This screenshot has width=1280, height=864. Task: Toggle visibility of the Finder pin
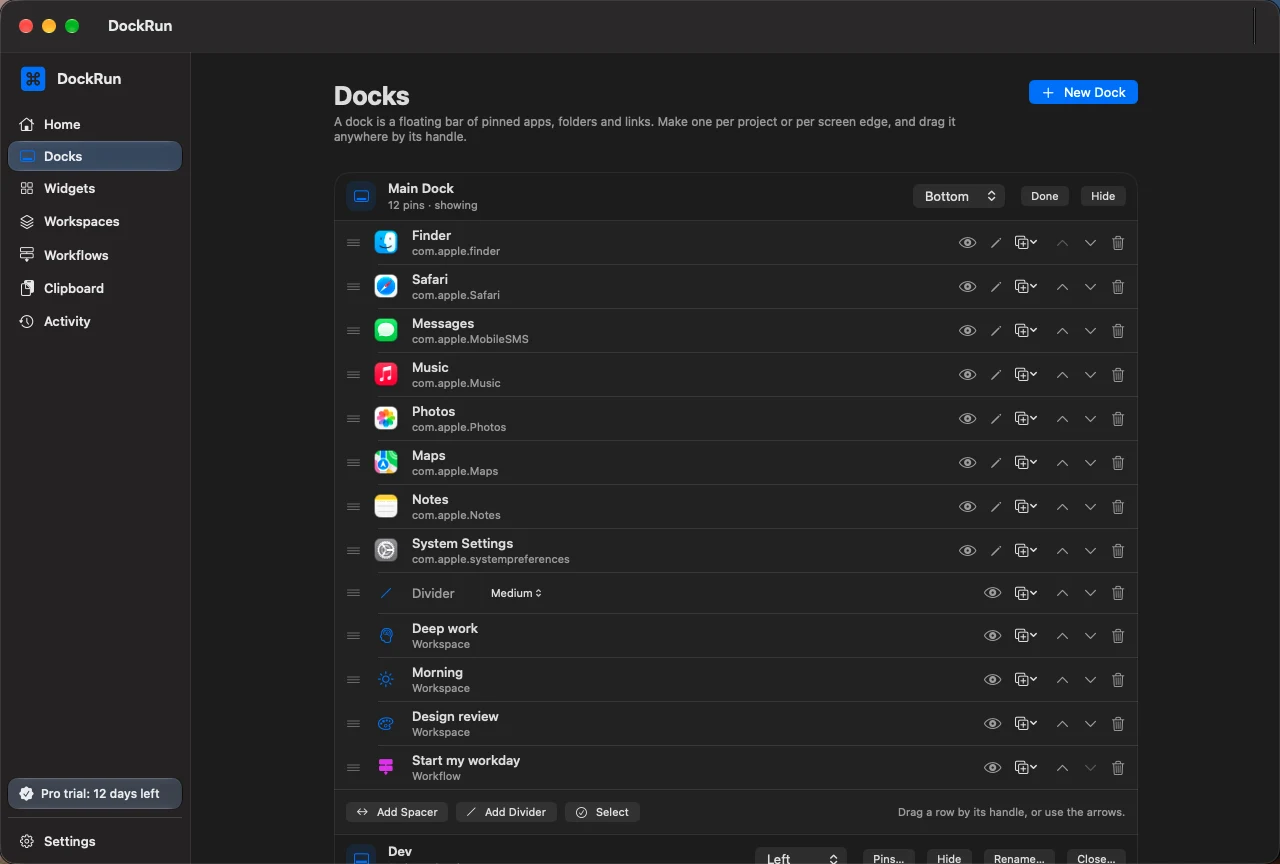pyautogui.click(x=967, y=243)
